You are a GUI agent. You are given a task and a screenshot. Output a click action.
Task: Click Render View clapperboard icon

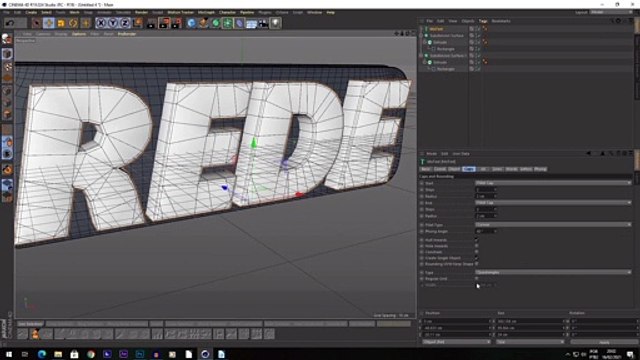coord(151,23)
